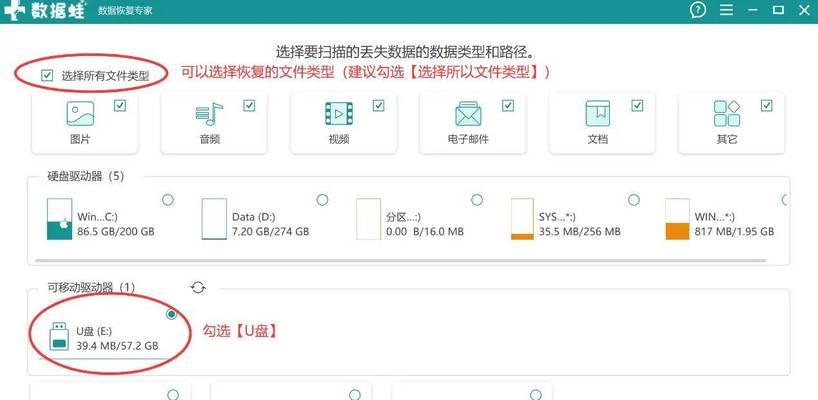Click the 数据恢复专家 subtitle in title bar
This screenshot has height=400, width=818.
tap(125, 10)
